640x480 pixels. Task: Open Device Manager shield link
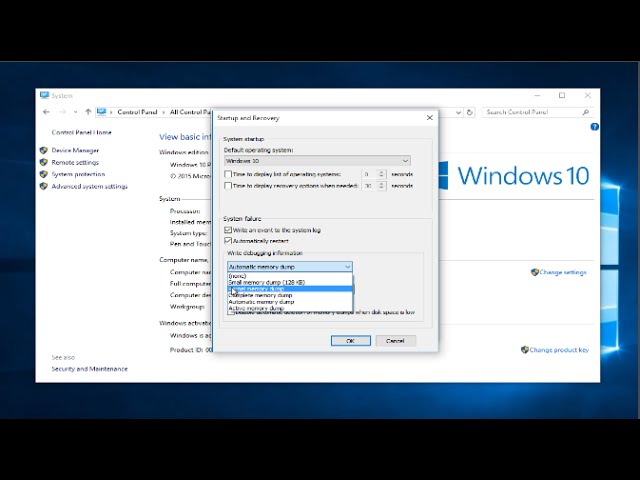(x=75, y=150)
